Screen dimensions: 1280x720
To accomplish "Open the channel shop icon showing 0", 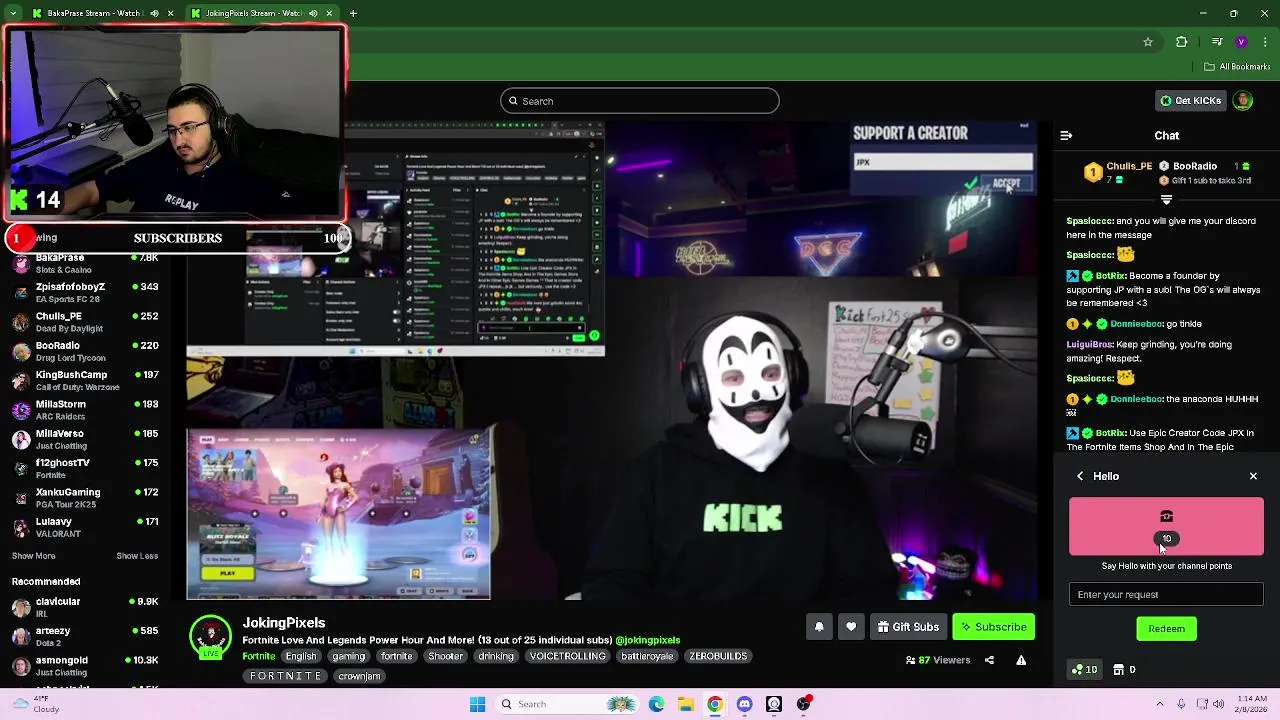I will (1125, 670).
